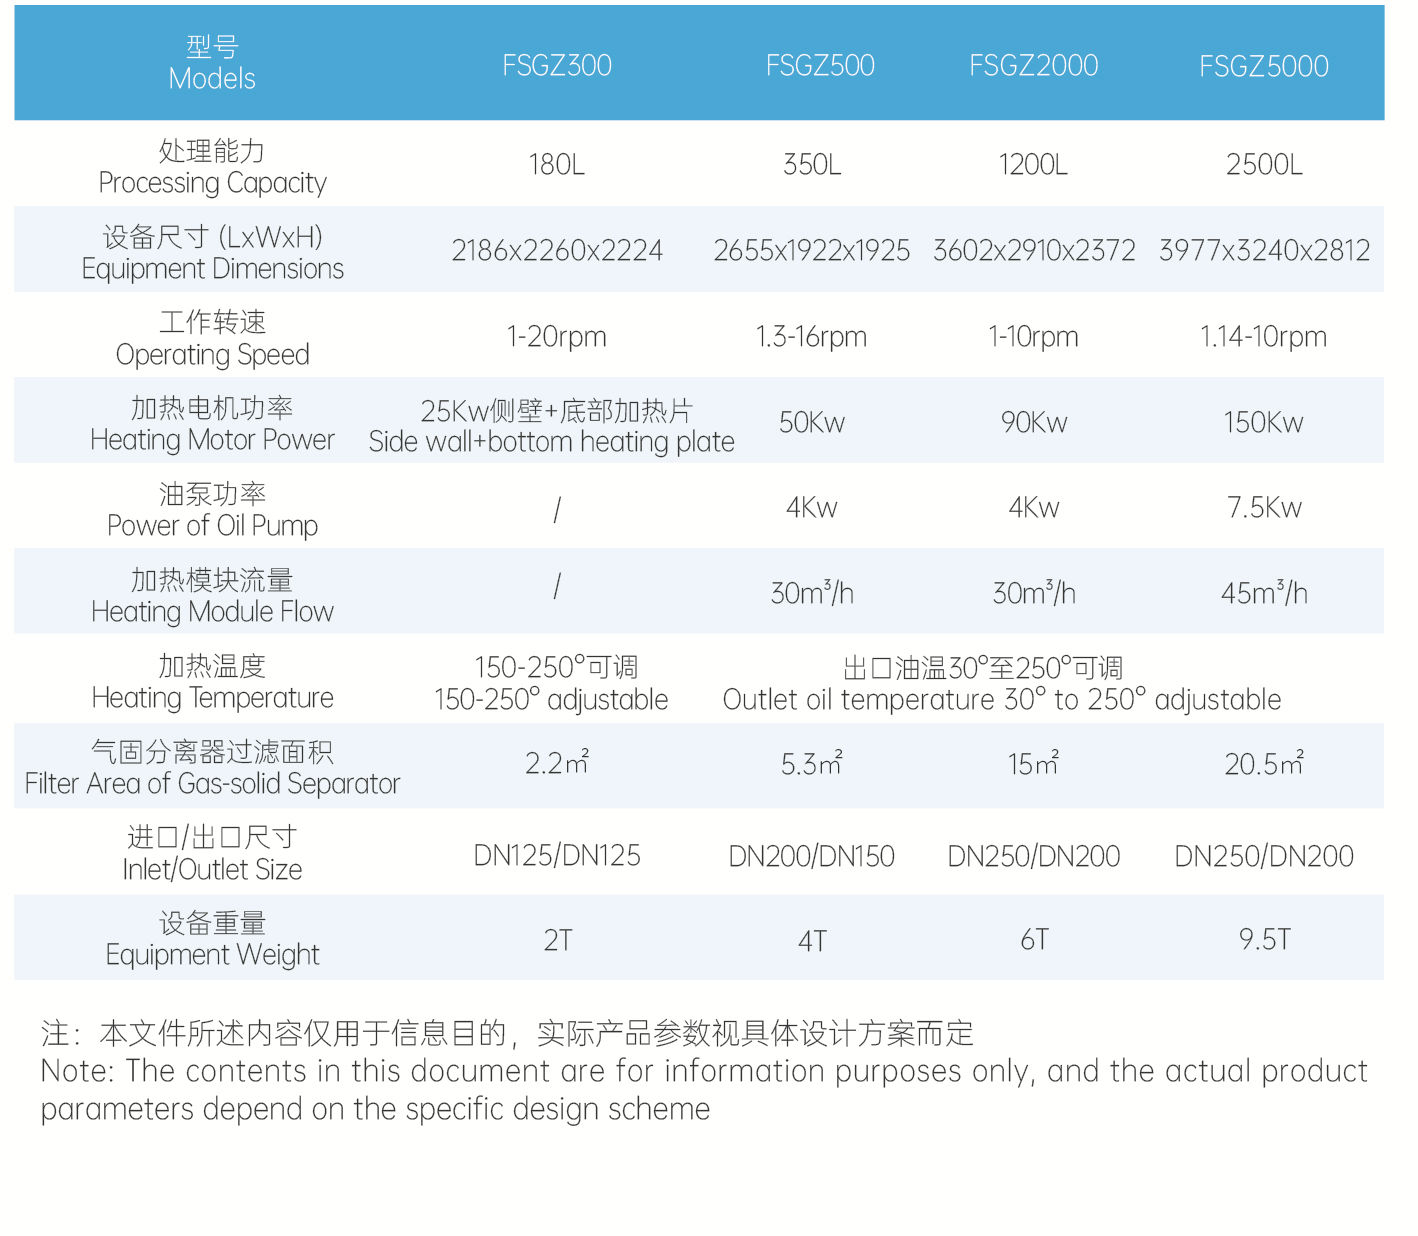This screenshot has width=1418, height=1236.
Task: Select the Processing Capacity row label
Action: coord(212,167)
